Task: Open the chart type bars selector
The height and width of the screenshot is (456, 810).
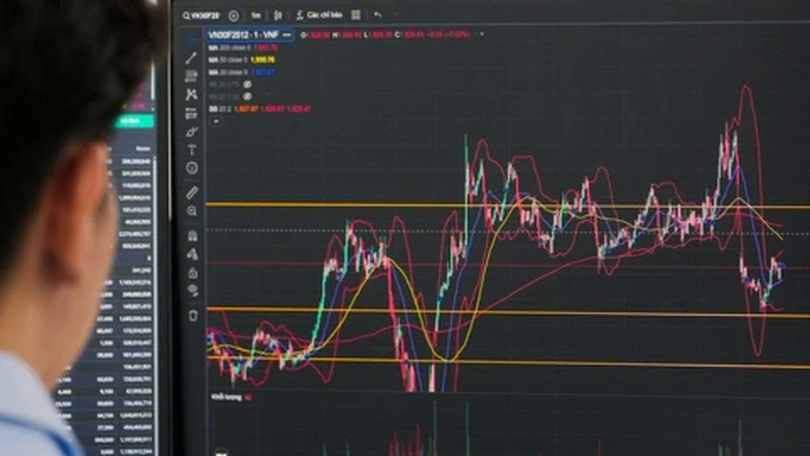Action: pyautogui.click(x=278, y=15)
